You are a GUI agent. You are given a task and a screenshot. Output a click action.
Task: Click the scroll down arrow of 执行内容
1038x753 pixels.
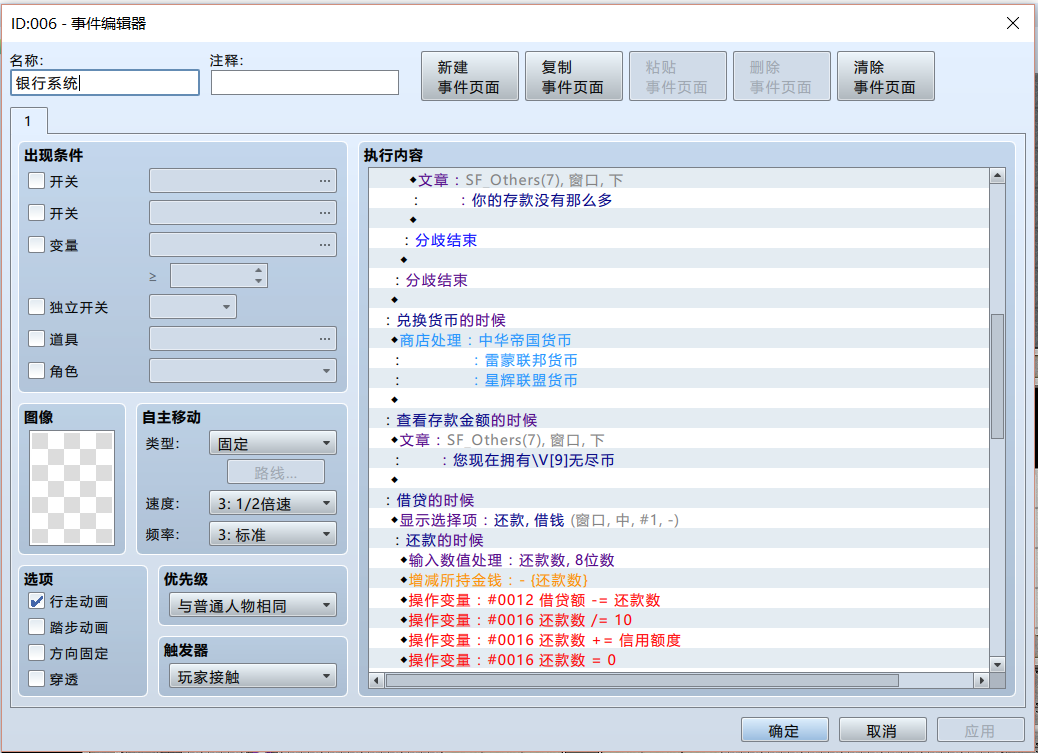click(x=997, y=664)
